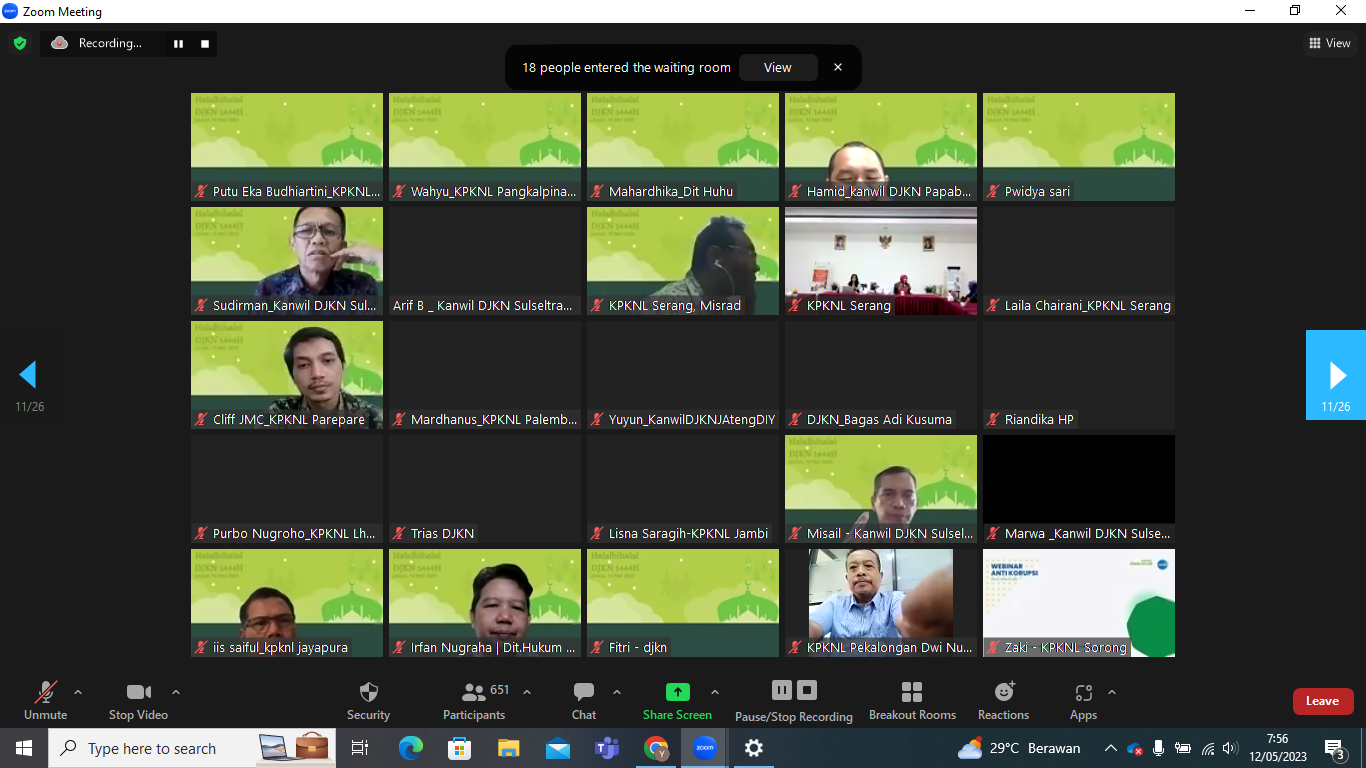Expand audio options arrow next to Unmute

[78, 692]
